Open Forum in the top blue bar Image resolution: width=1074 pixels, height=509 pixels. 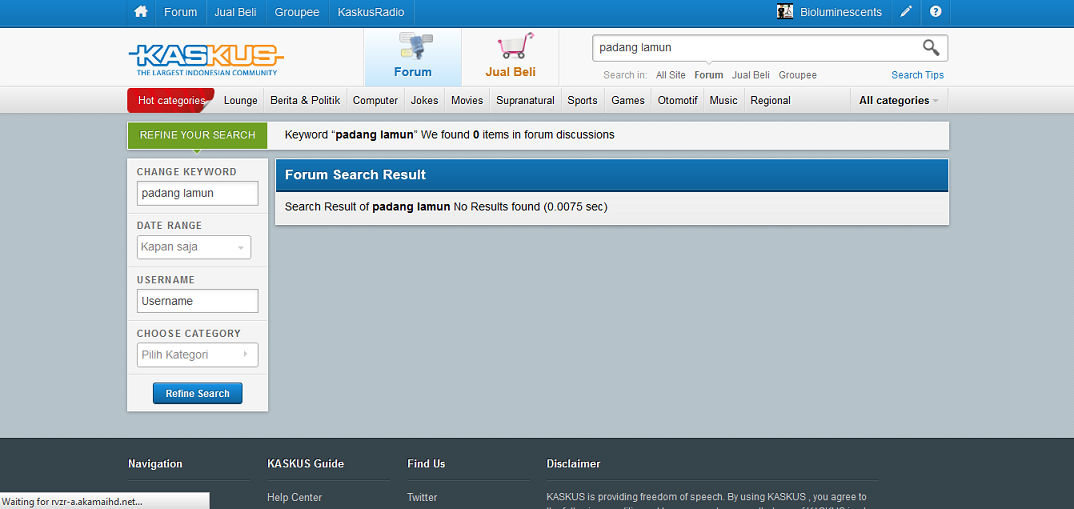180,12
